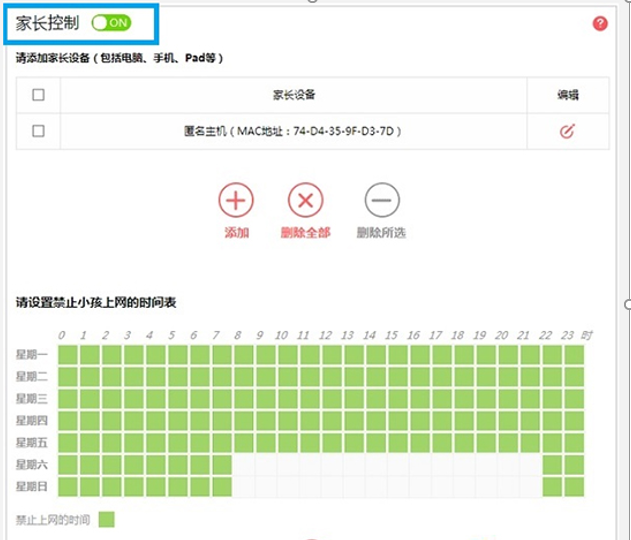Click the 删除所选 text label
Image resolution: width=631 pixels, height=540 pixels.
pyautogui.click(x=381, y=233)
